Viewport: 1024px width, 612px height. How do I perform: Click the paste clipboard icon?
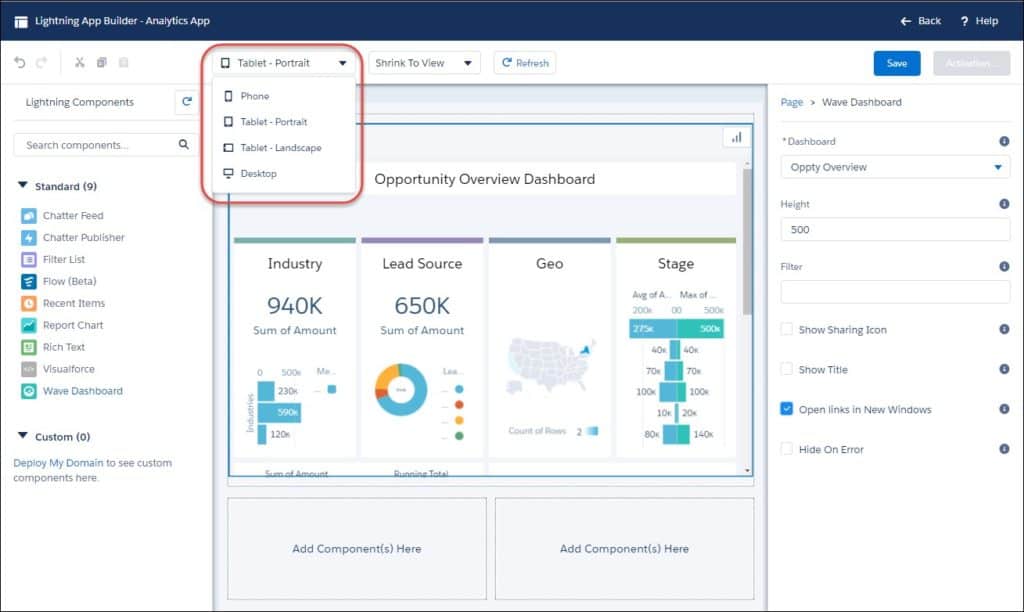tap(123, 62)
